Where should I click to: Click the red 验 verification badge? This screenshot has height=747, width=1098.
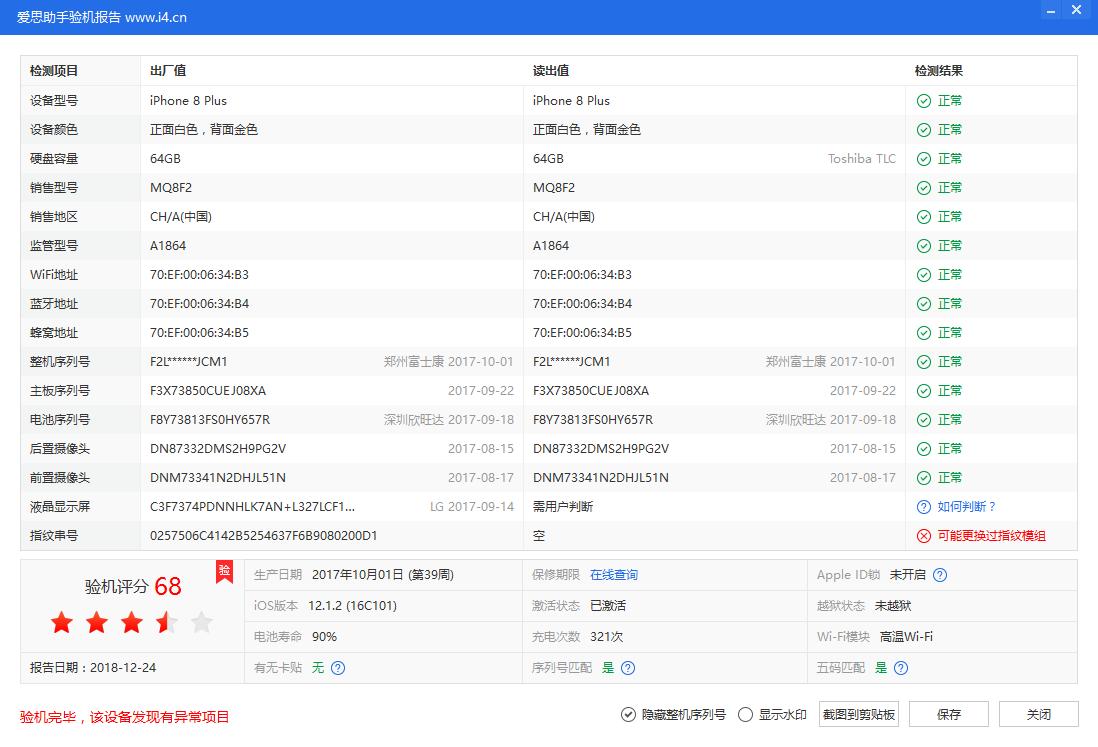[225, 572]
